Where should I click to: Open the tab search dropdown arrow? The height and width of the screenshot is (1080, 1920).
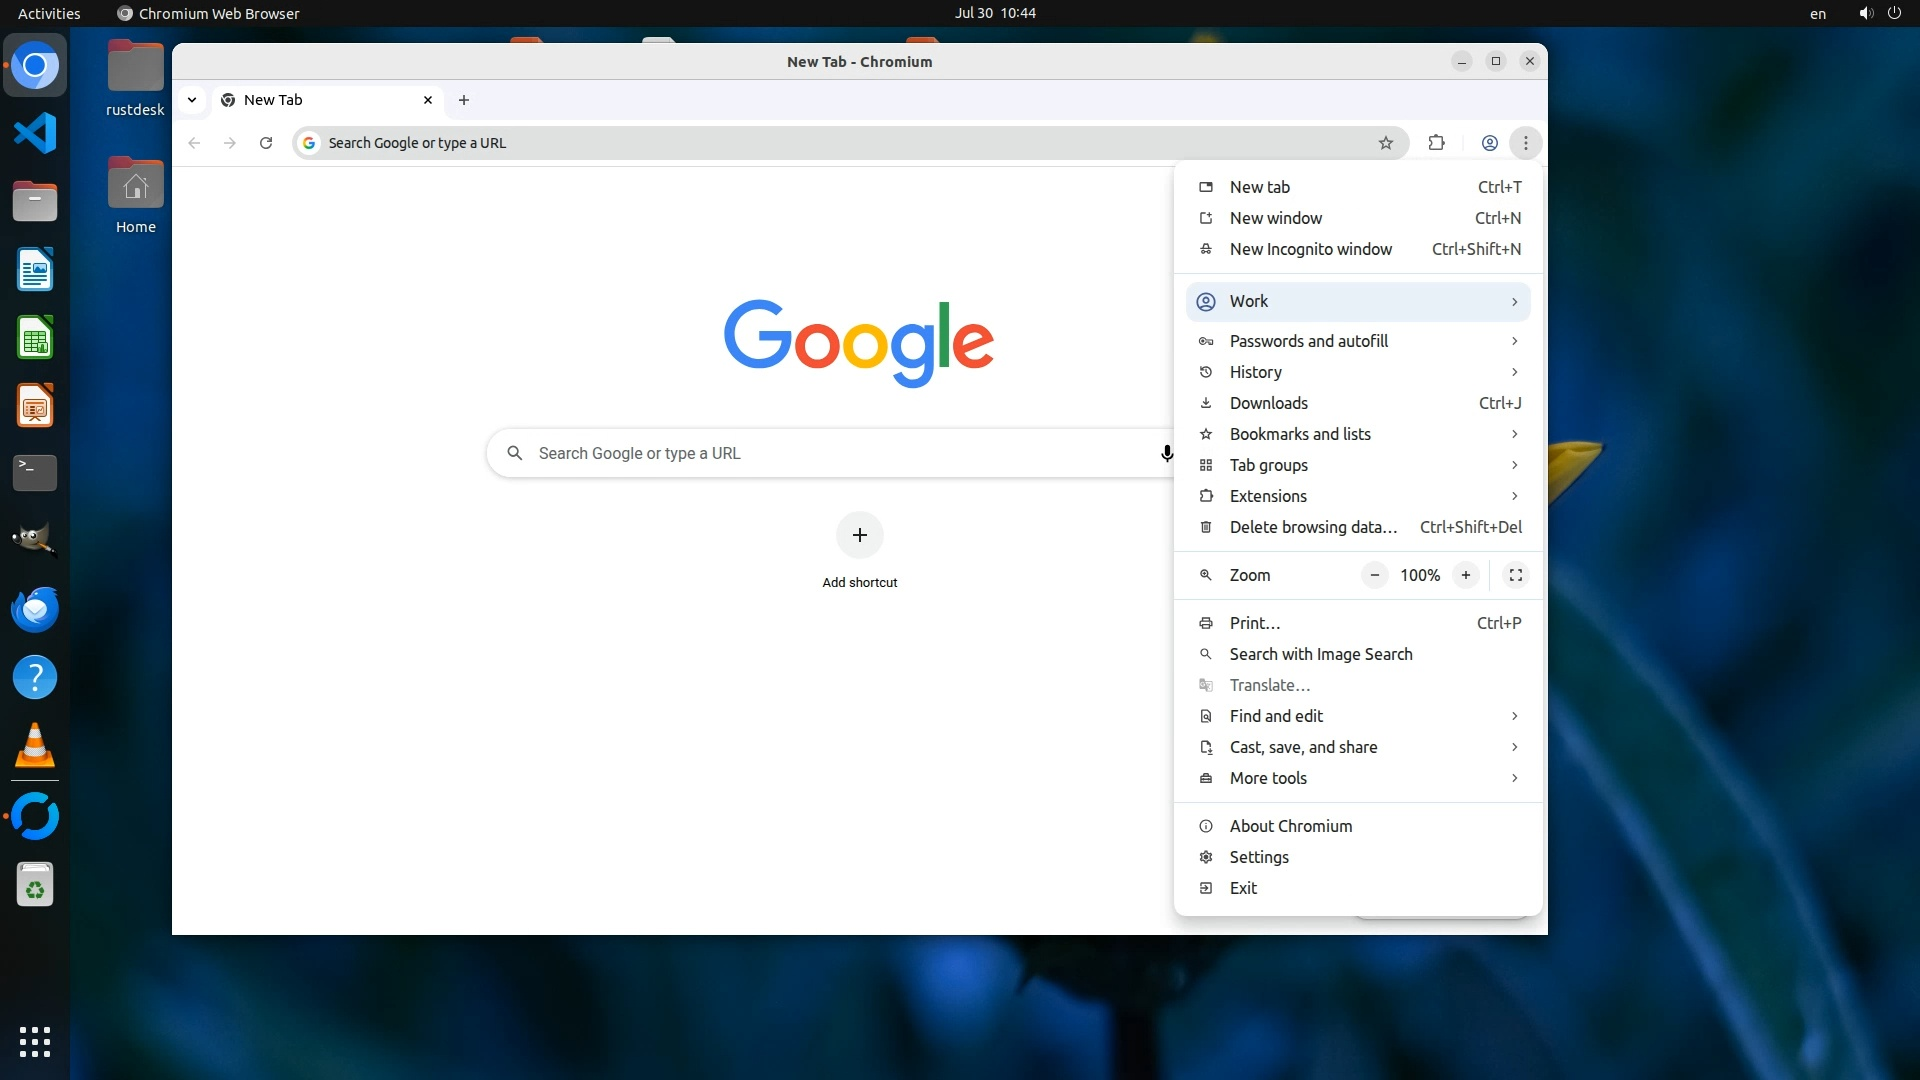click(192, 100)
